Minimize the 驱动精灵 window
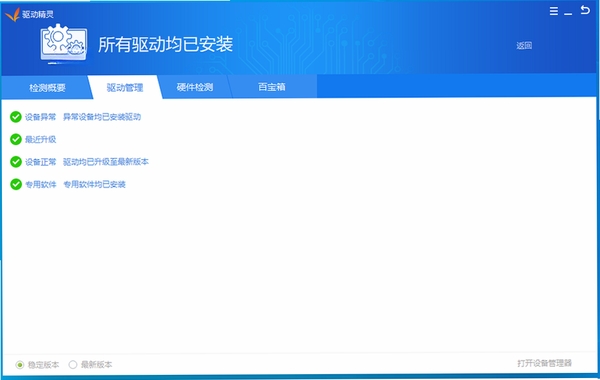Screen dimensions: 600x380 [x=568, y=14]
